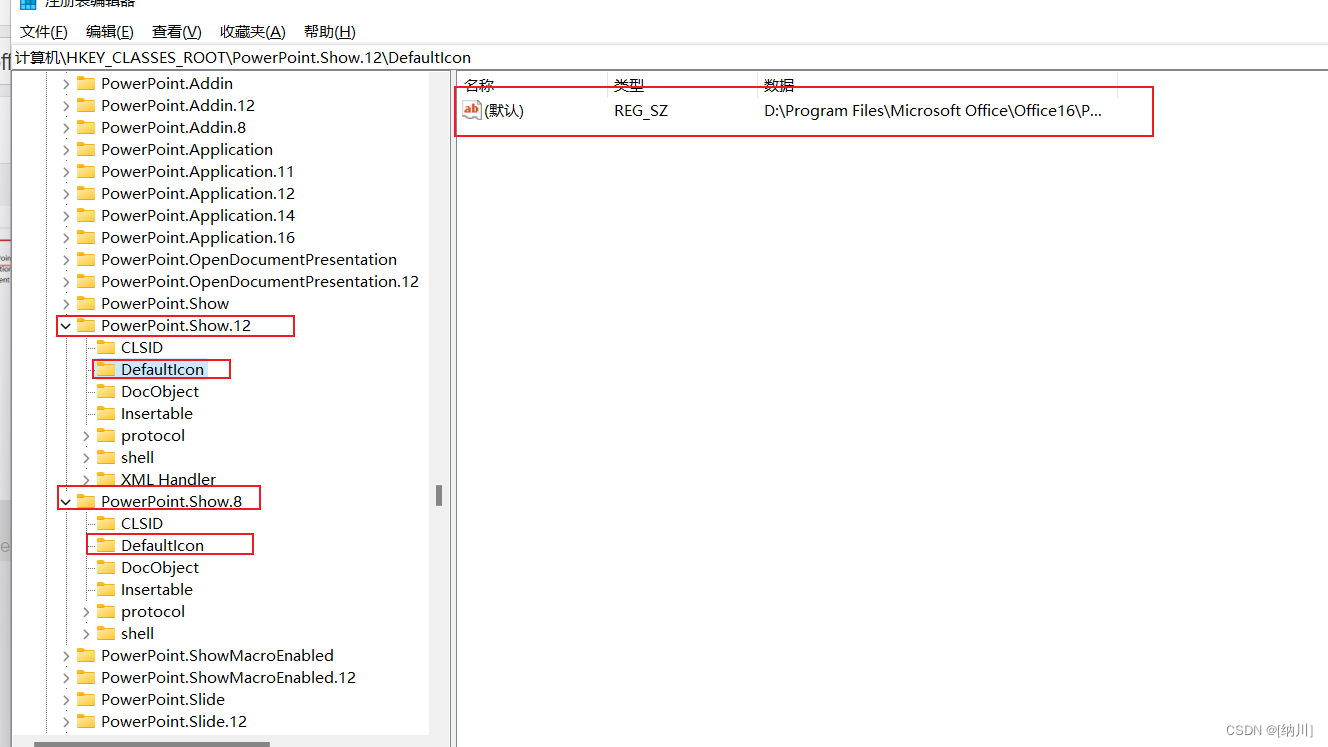Select the PowerPoint.Application.11 key
Screen dimensions: 1328x747
point(198,172)
